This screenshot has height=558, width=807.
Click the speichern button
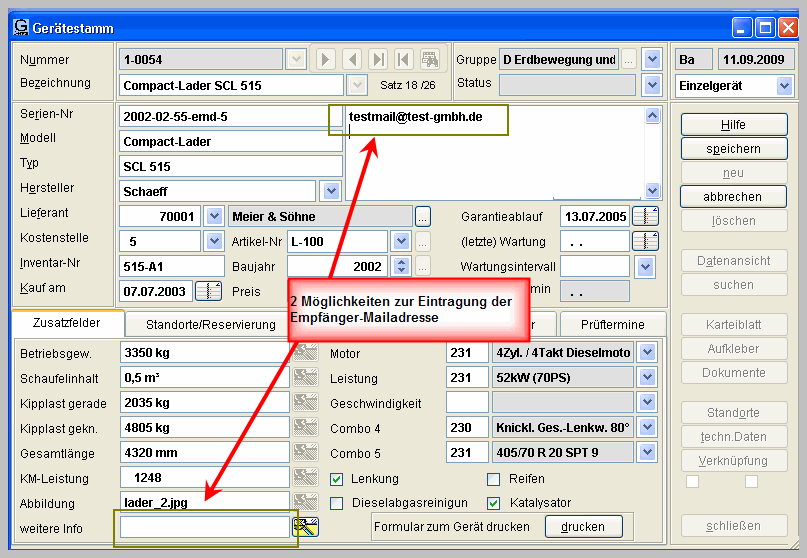pyautogui.click(x=733, y=149)
